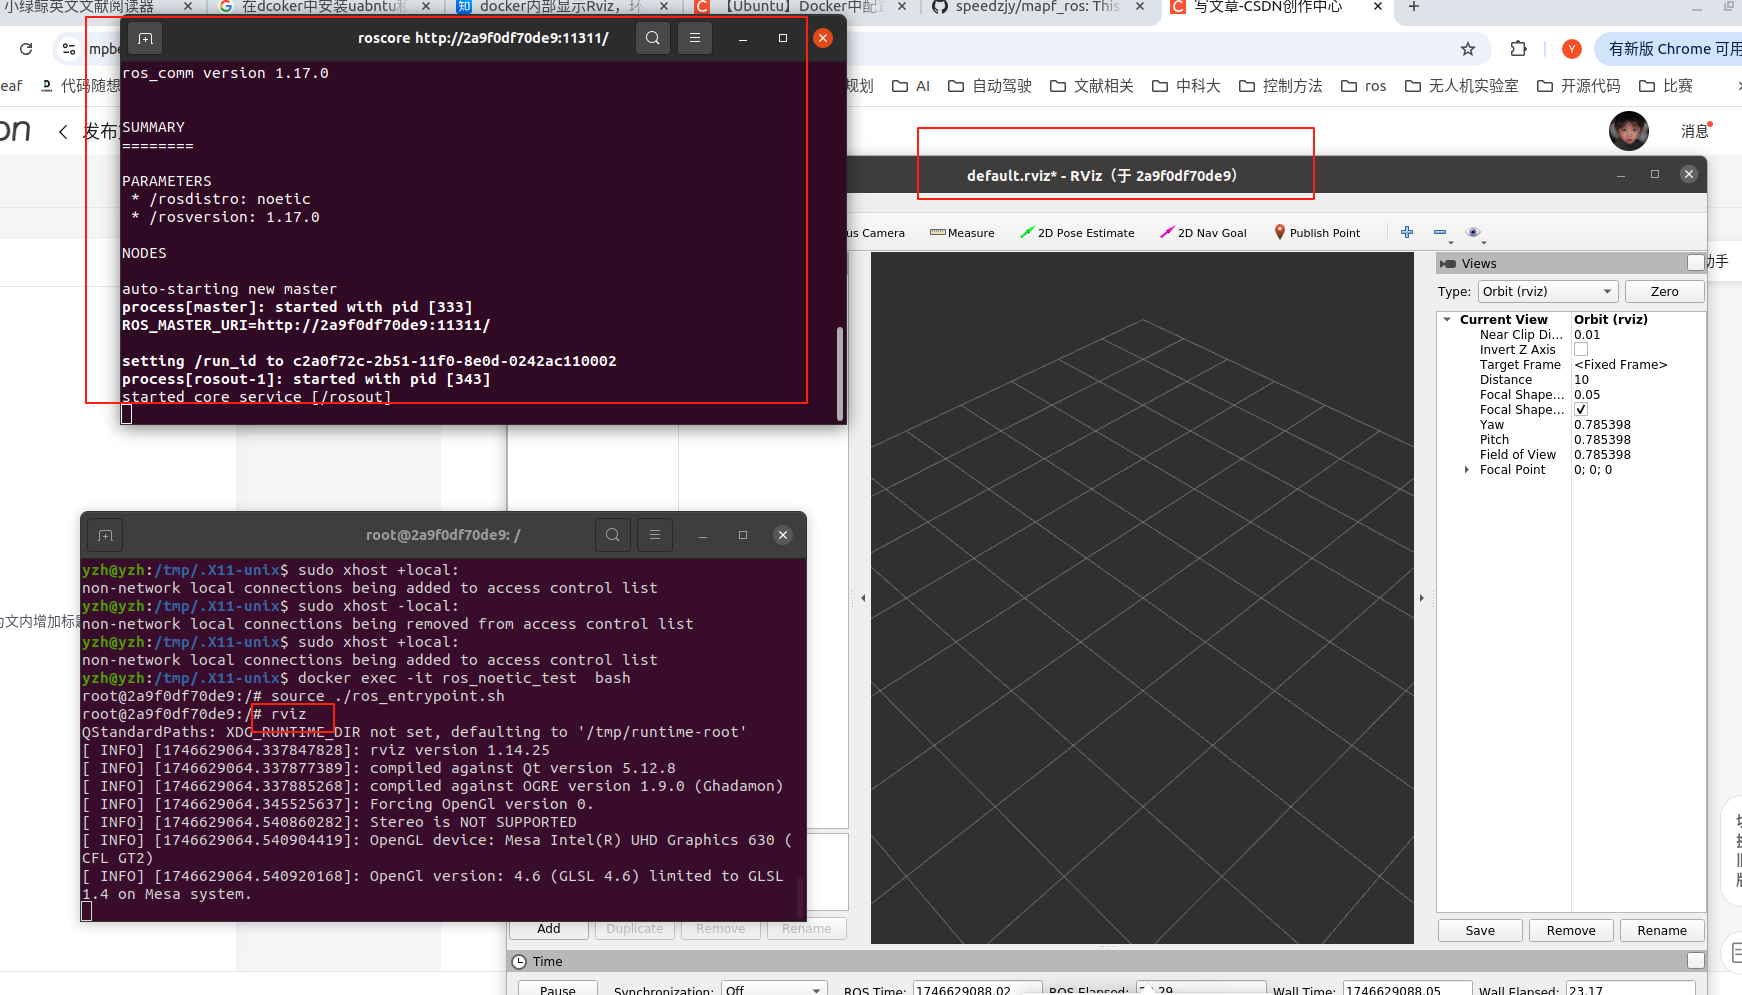The image size is (1742, 995).
Task: Click the CSDN user avatar picture
Action: (1629, 131)
